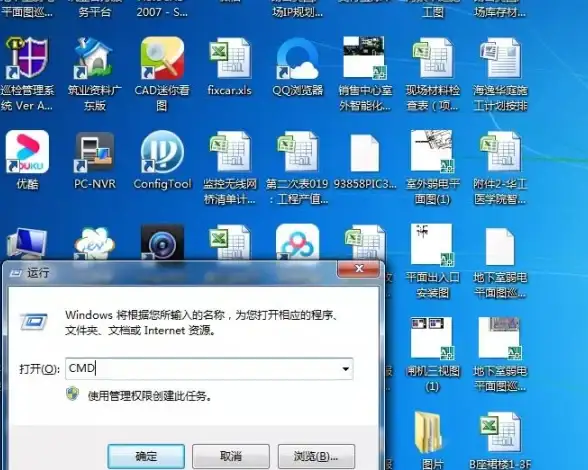Cancel the Run dialog via 取消
588x470 pixels.
pyautogui.click(x=231, y=456)
